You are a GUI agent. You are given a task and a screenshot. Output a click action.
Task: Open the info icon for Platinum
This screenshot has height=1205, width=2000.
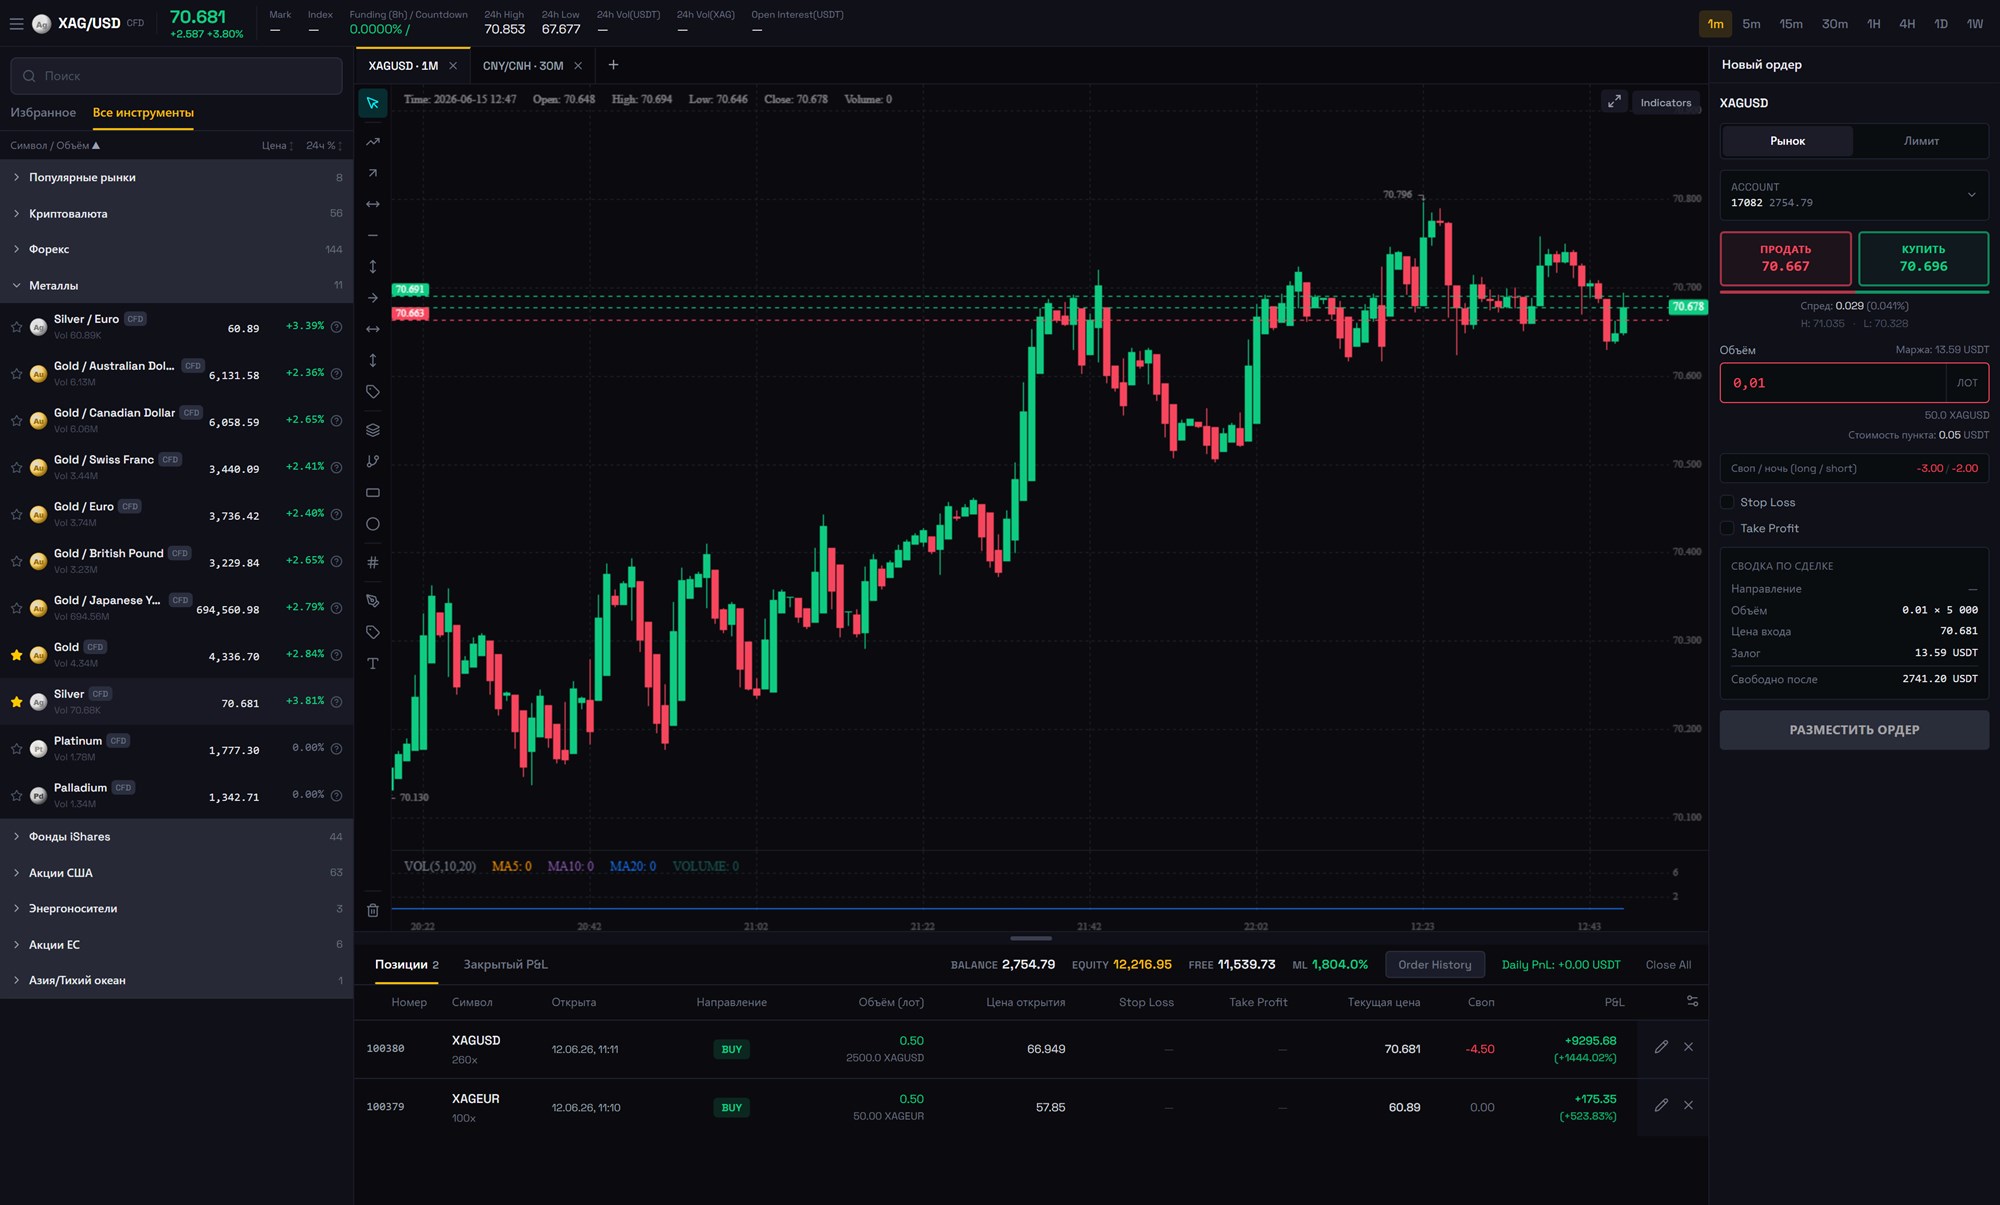coord(337,748)
